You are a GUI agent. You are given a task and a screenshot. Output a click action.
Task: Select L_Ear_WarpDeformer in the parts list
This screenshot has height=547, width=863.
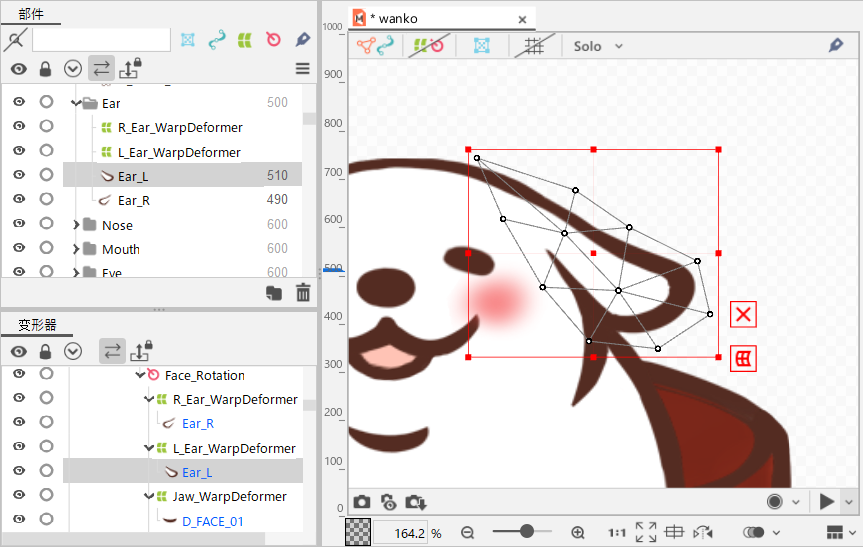(178, 152)
